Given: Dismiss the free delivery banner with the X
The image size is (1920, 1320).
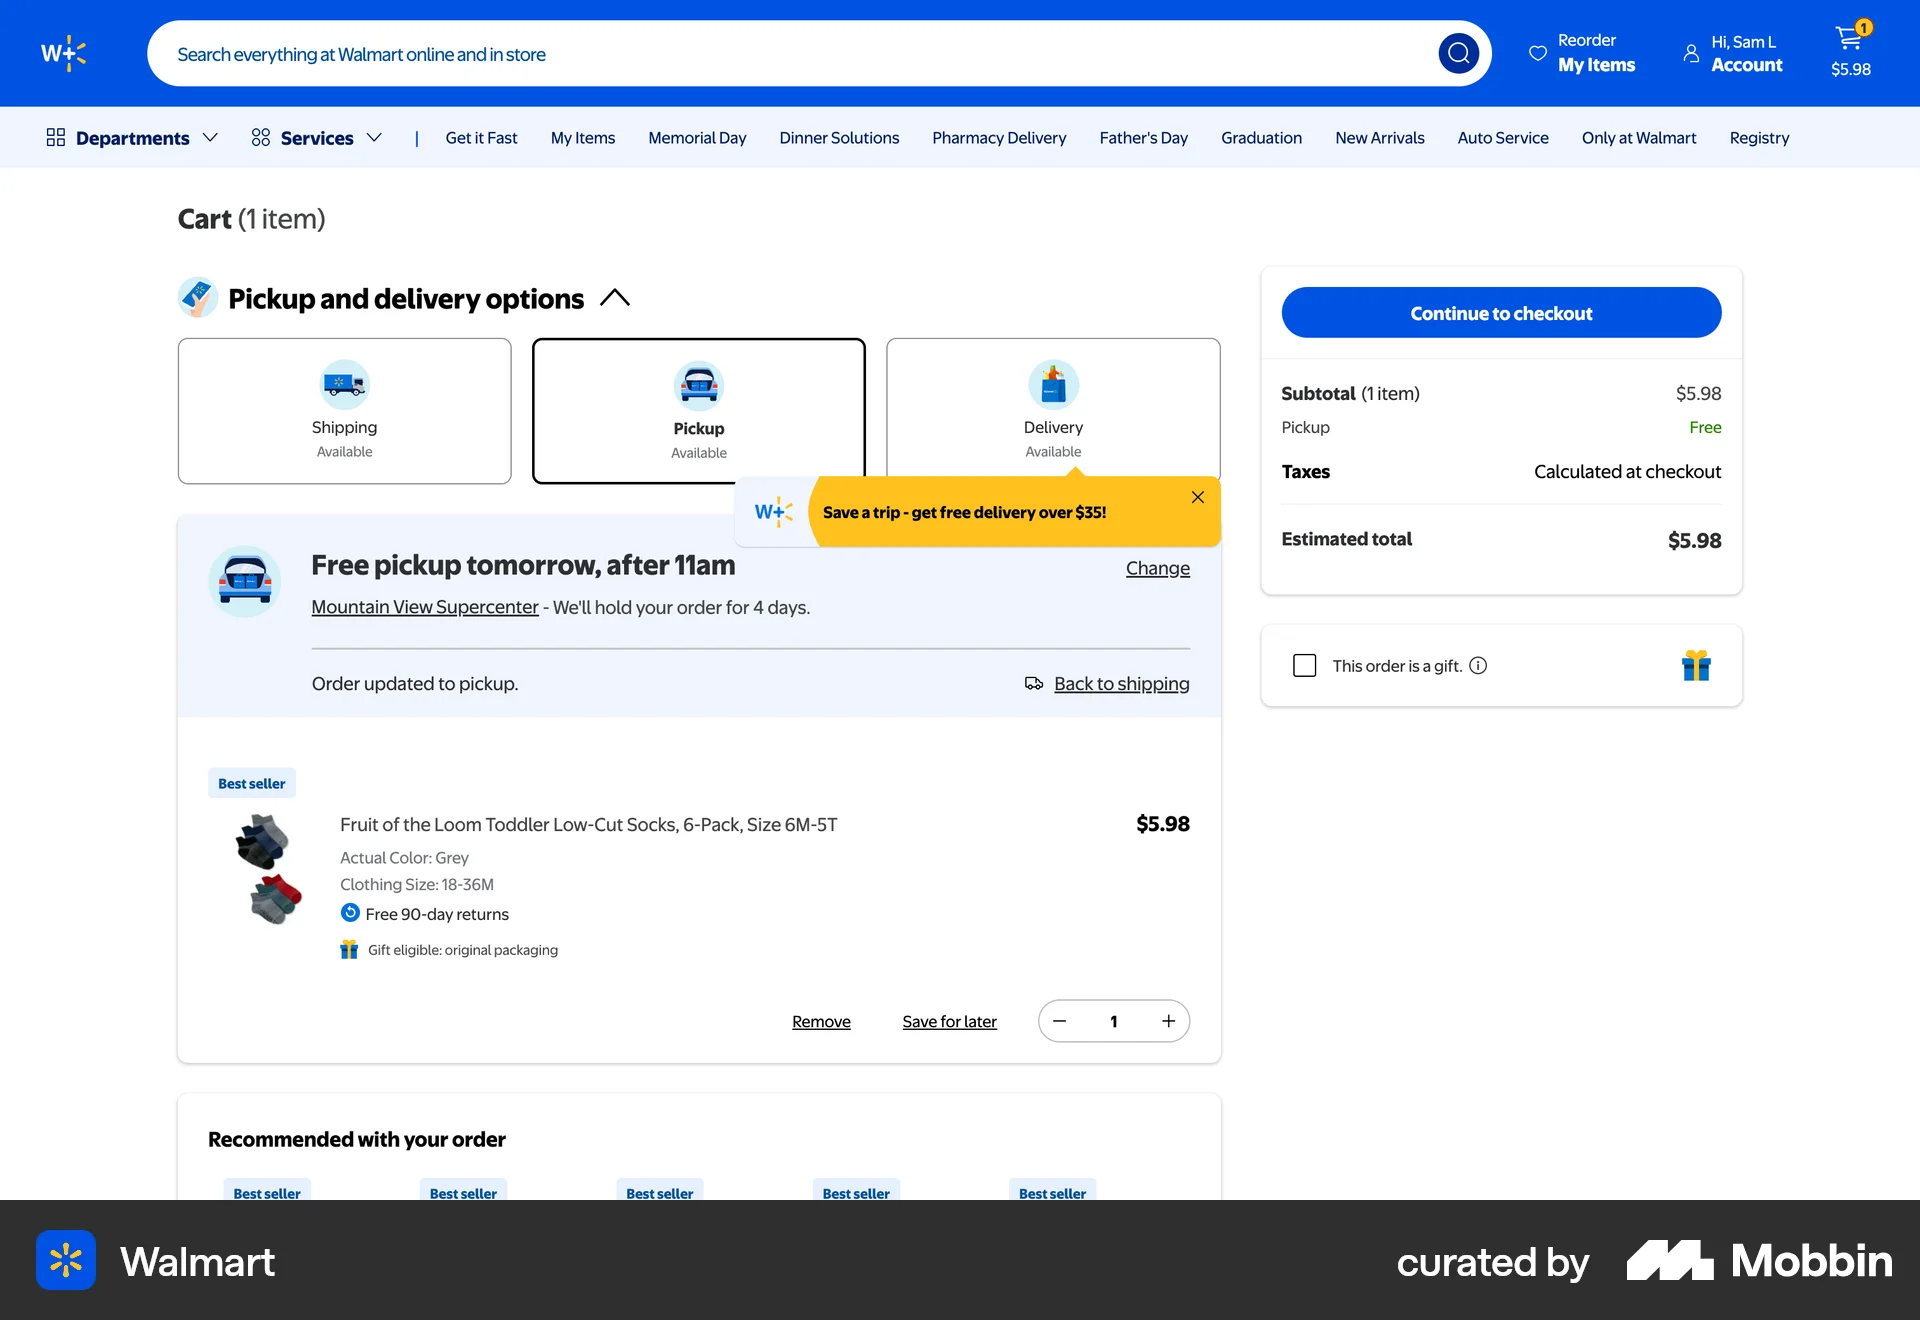Looking at the screenshot, I should (1196, 497).
